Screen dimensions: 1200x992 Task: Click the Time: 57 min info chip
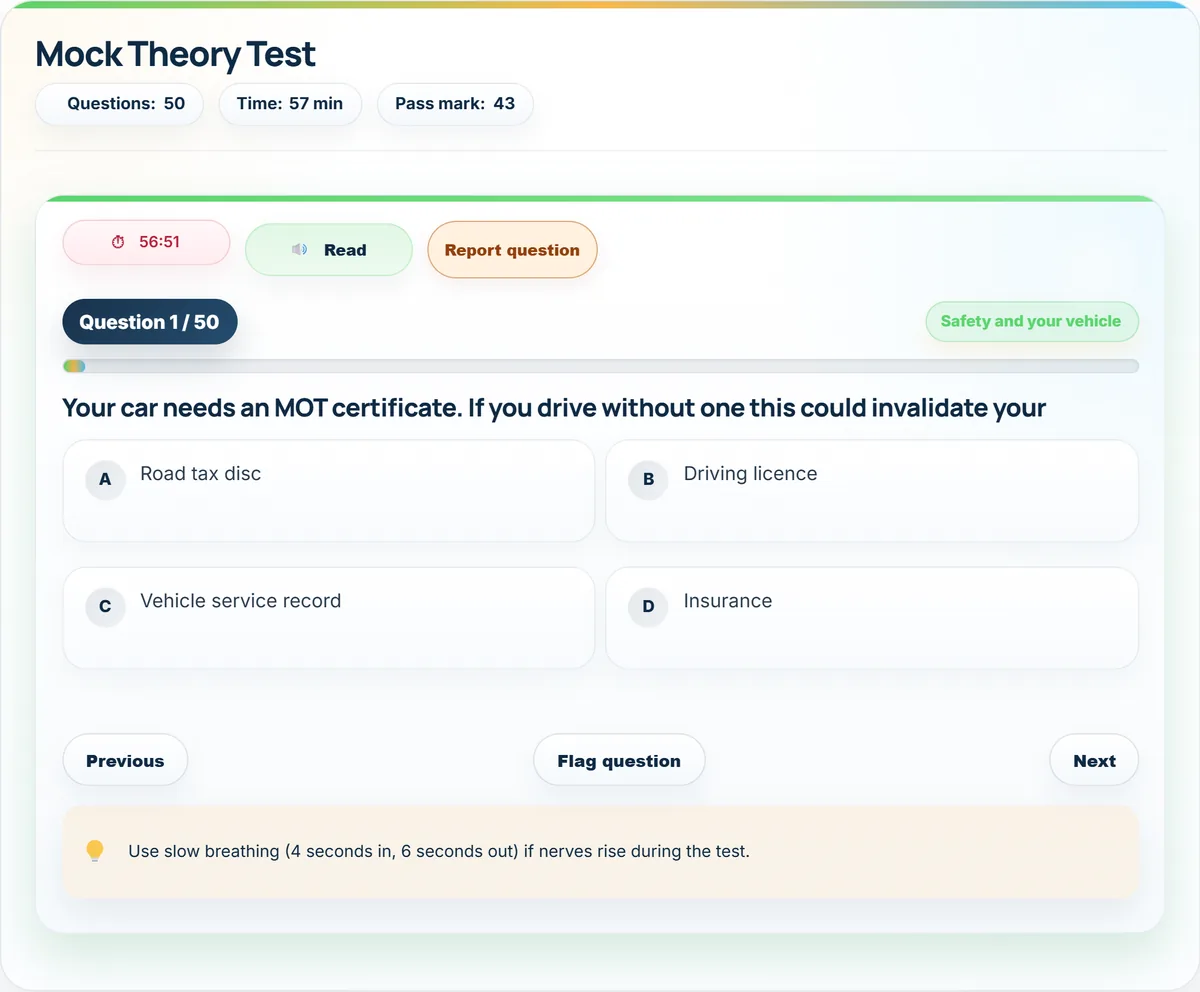coord(290,104)
